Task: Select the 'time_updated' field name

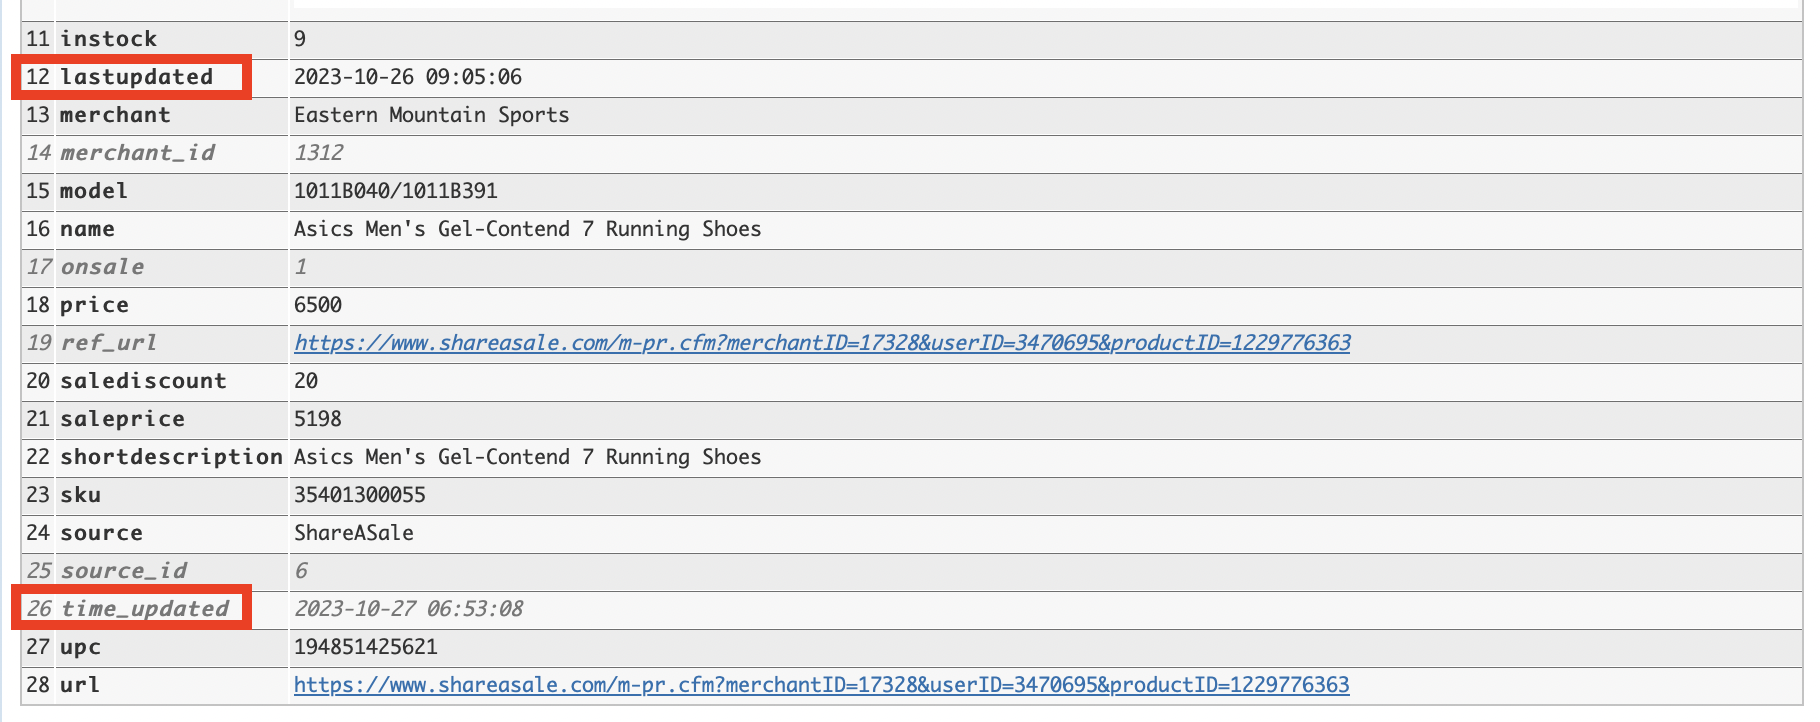Action: pyautogui.click(x=145, y=609)
